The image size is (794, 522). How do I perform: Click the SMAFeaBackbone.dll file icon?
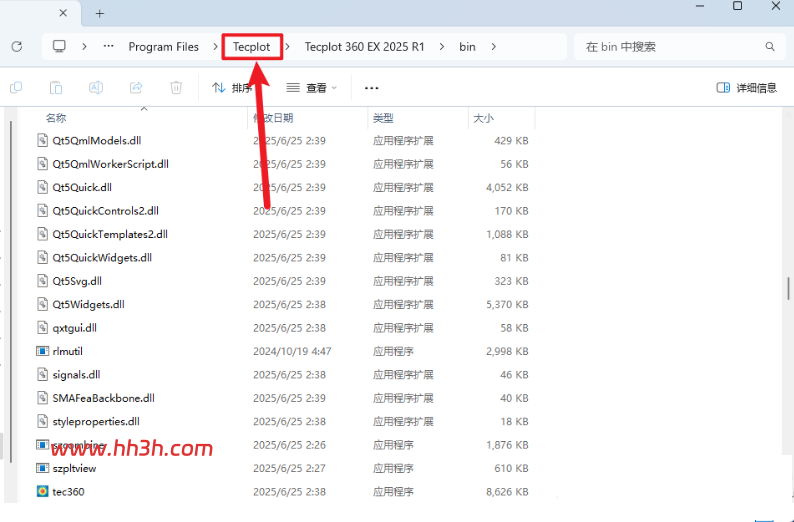pyautogui.click(x=43, y=398)
